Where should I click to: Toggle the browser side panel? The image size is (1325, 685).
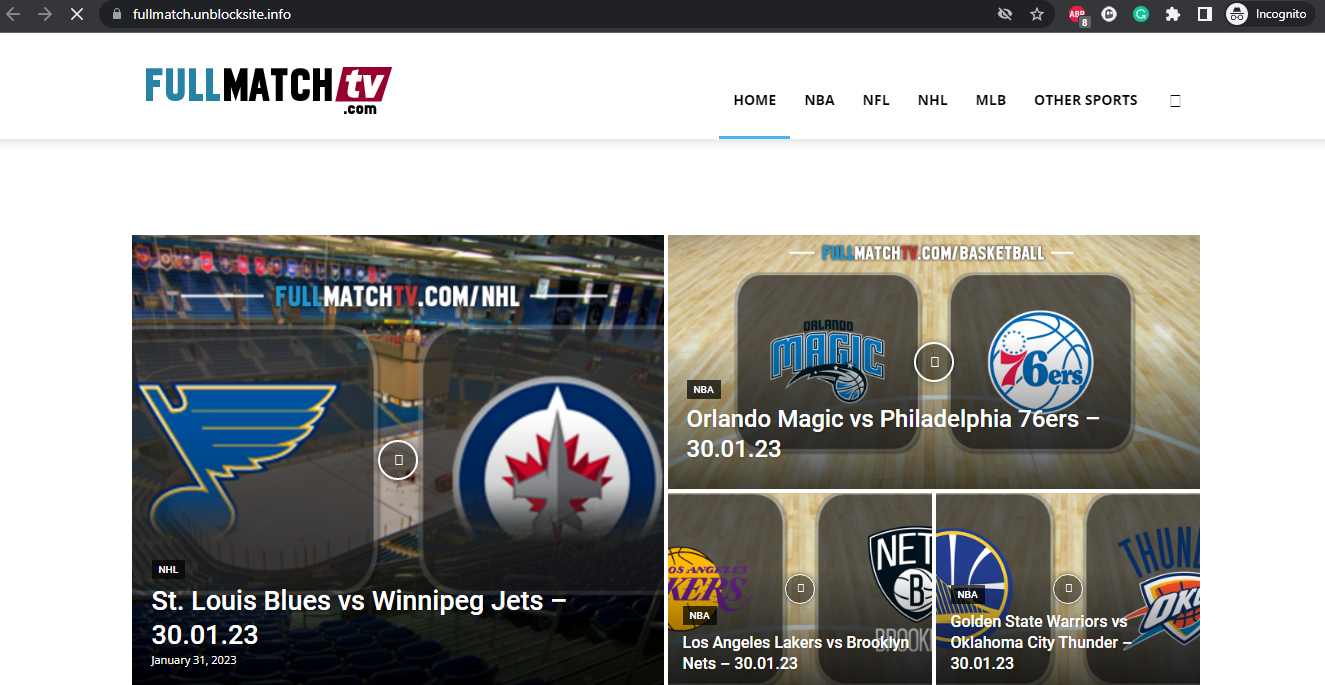pyautogui.click(x=1205, y=14)
